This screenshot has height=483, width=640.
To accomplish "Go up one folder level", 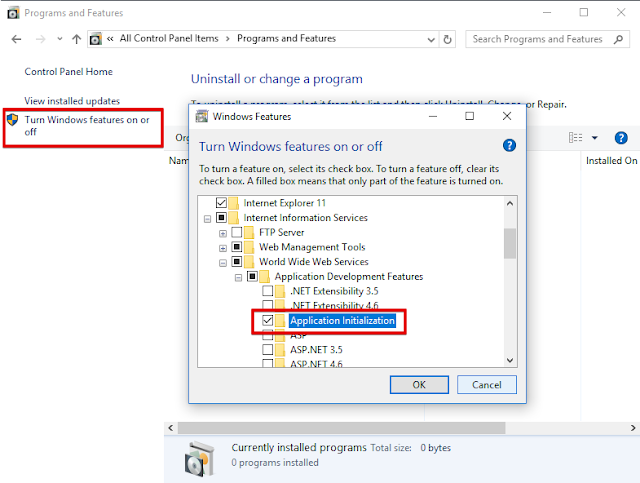I will click(76, 39).
